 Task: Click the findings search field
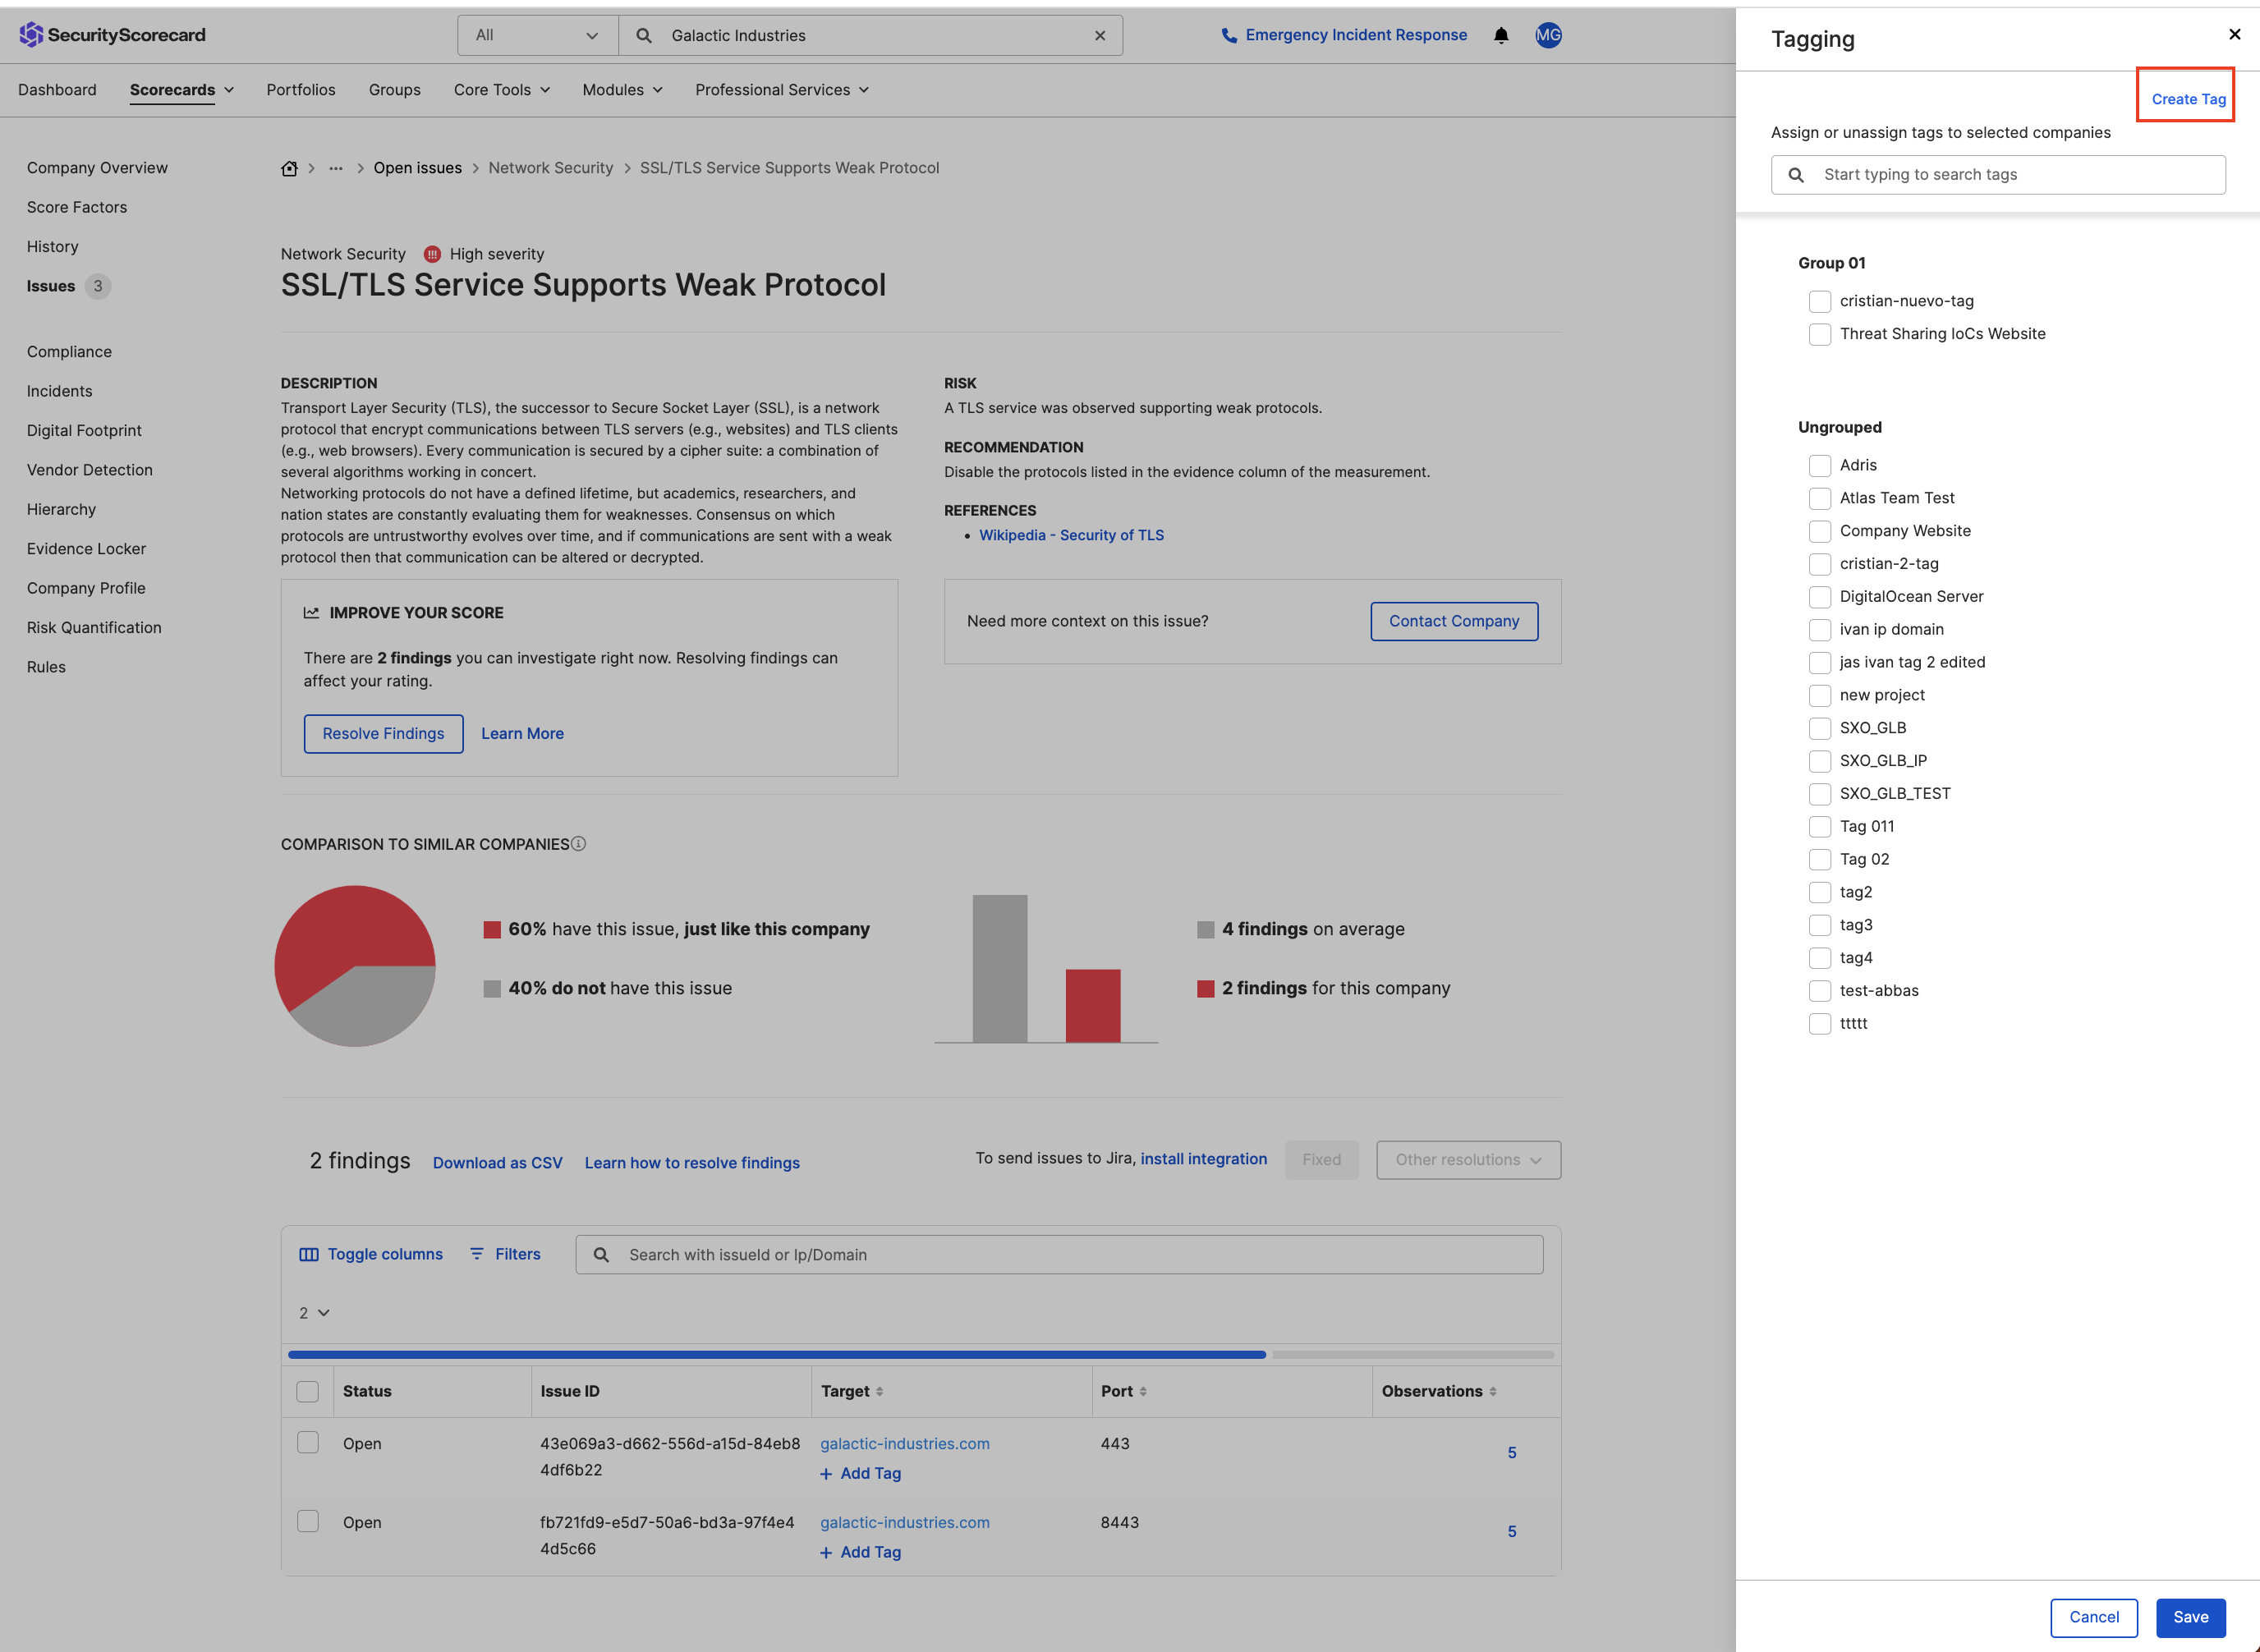[1059, 1255]
